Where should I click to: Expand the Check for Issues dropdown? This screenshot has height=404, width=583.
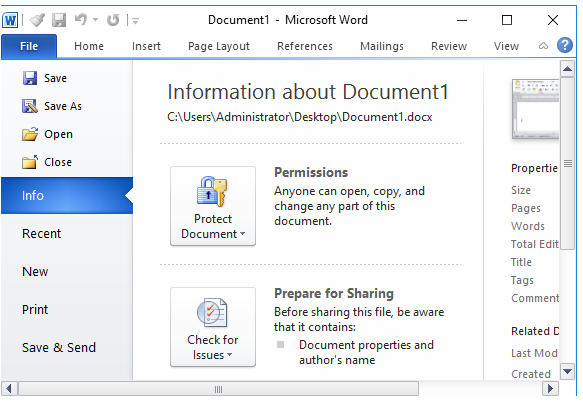pos(213,327)
